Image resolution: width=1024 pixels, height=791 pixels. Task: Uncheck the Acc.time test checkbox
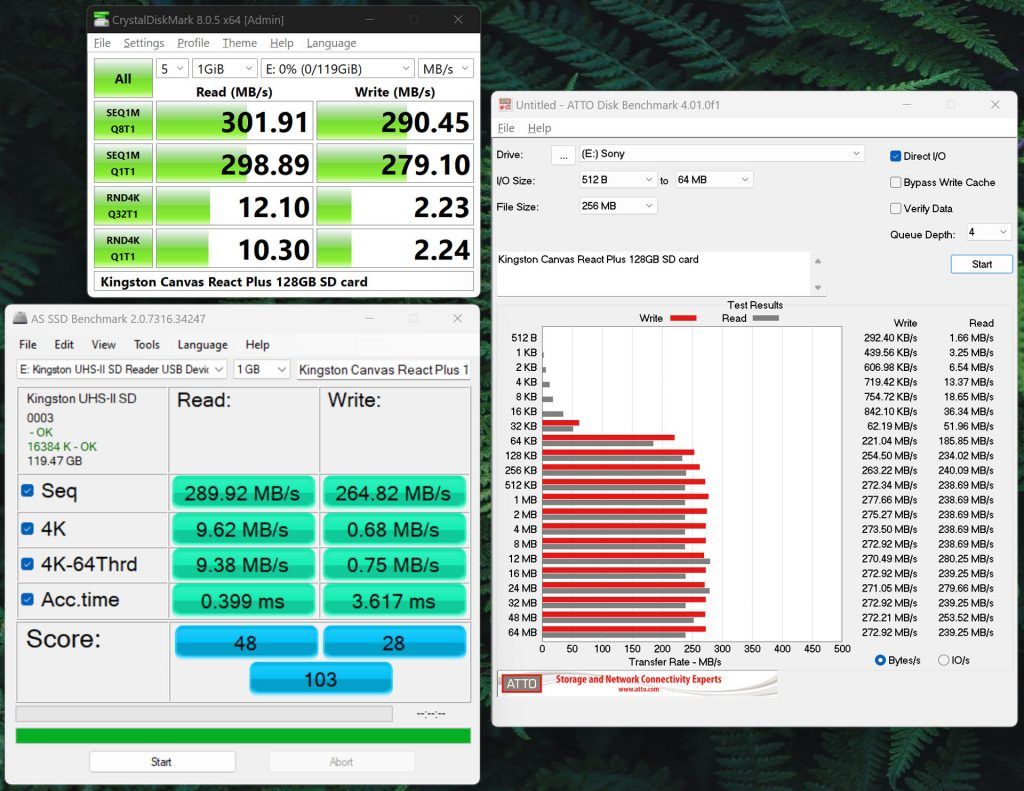[x=27, y=599]
